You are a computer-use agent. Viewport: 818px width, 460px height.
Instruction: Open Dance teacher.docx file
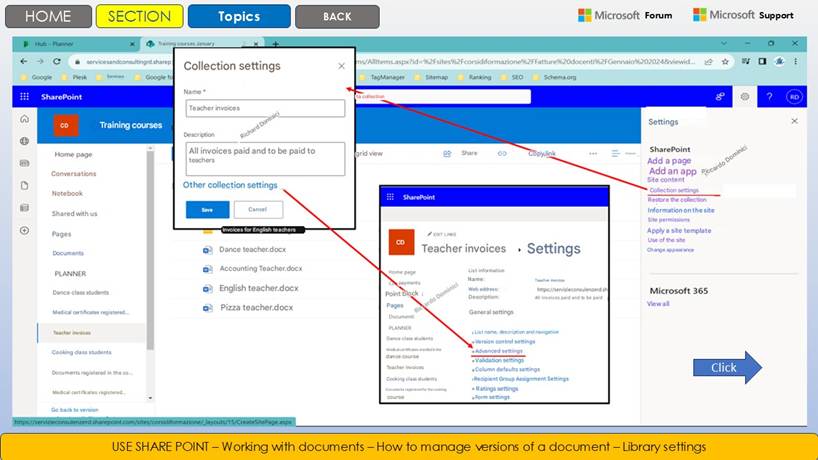[252, 250]
